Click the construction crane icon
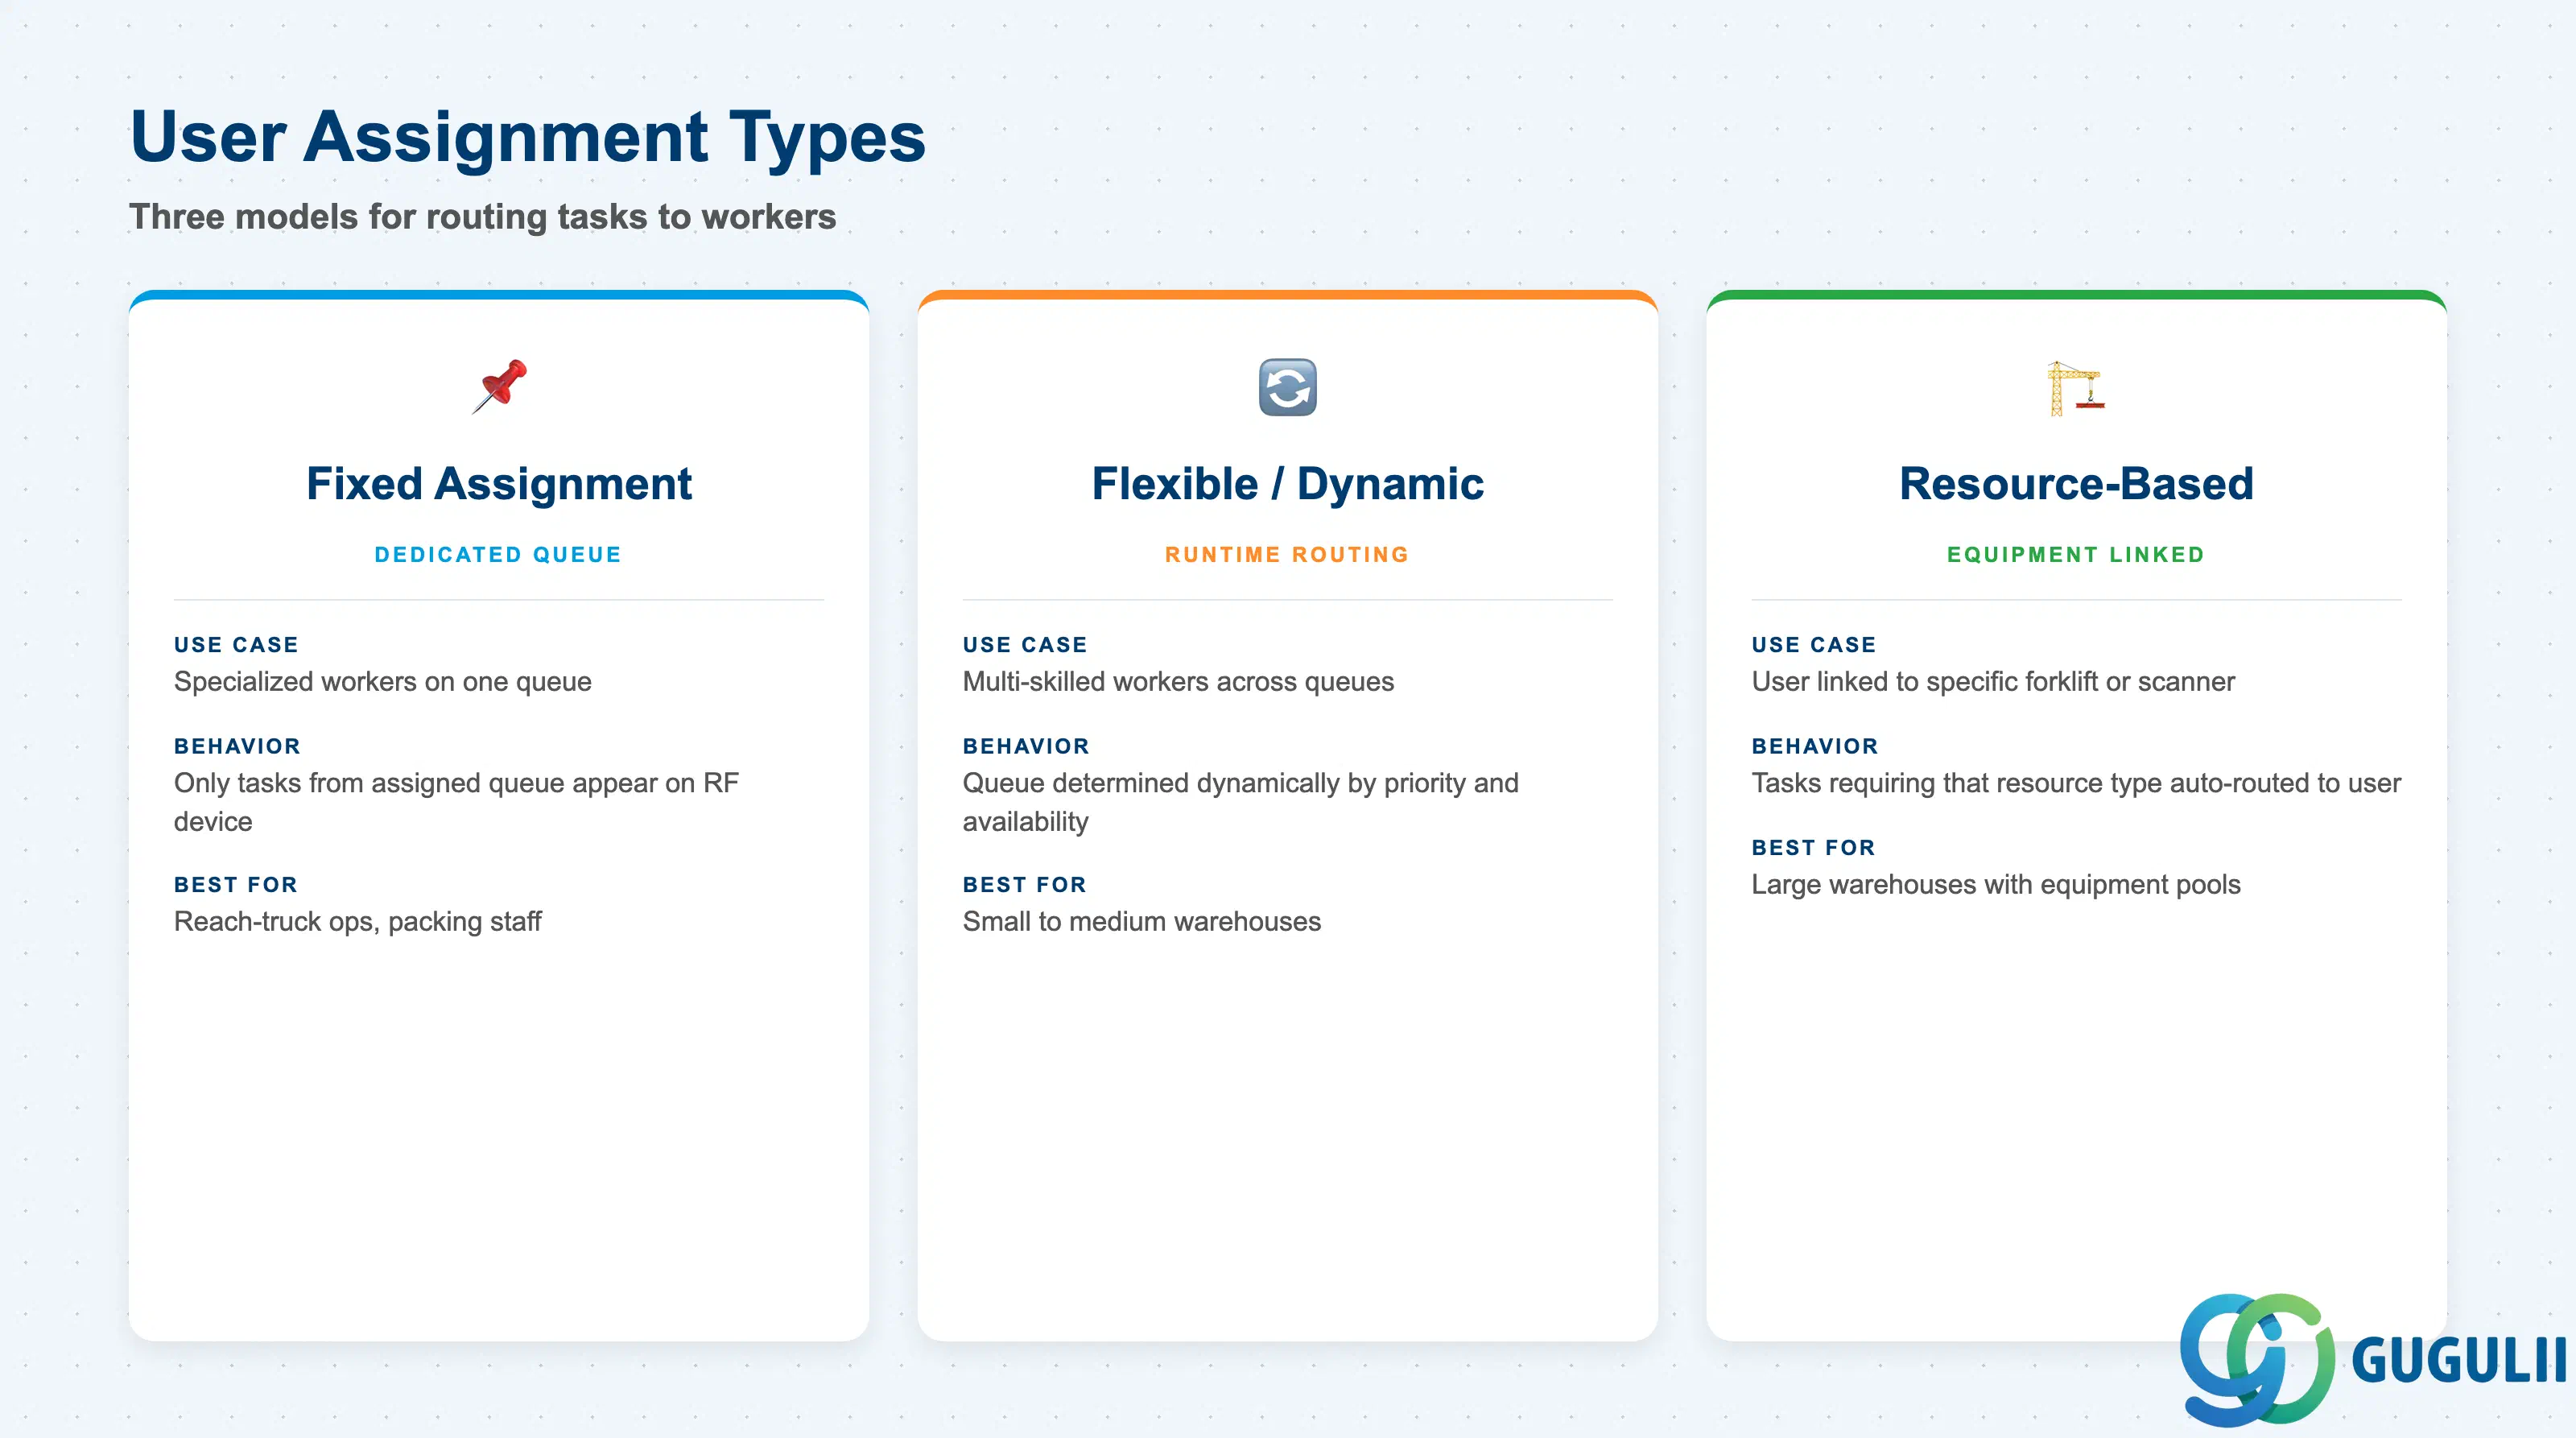2576x1438 pixels. pos(2076,387)
